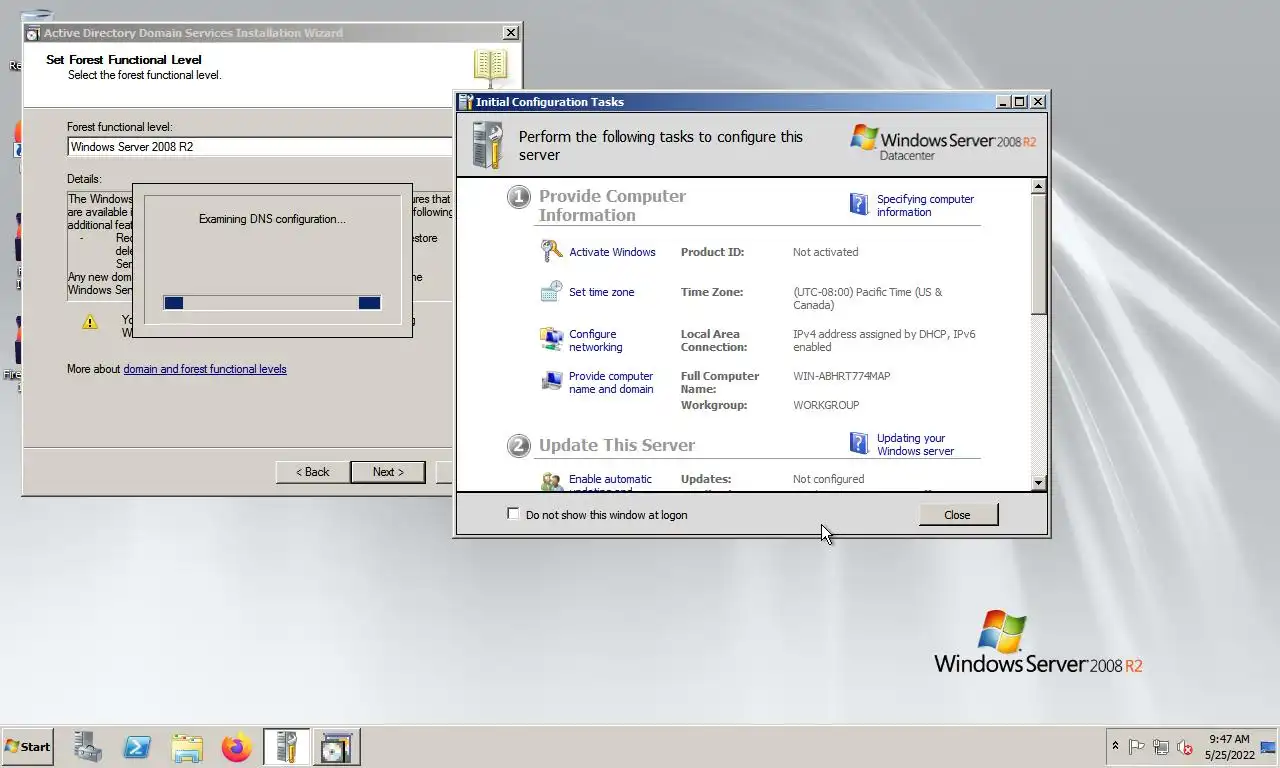Click the Activate Windows link

(612, 252)
